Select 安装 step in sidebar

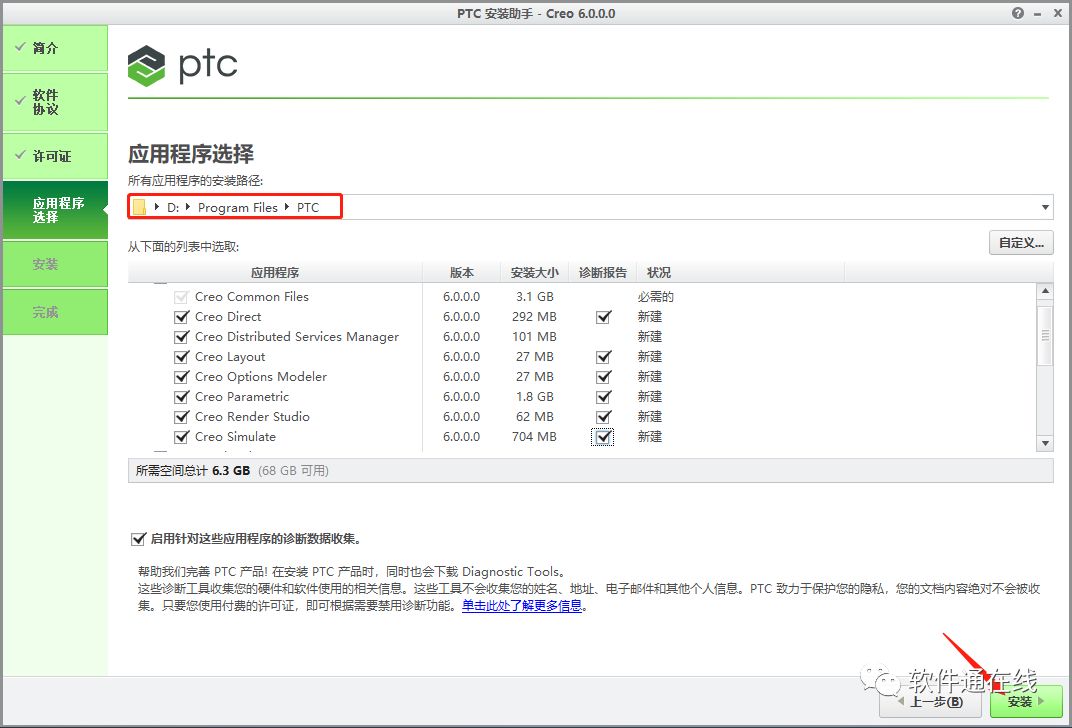coord(55,264)
